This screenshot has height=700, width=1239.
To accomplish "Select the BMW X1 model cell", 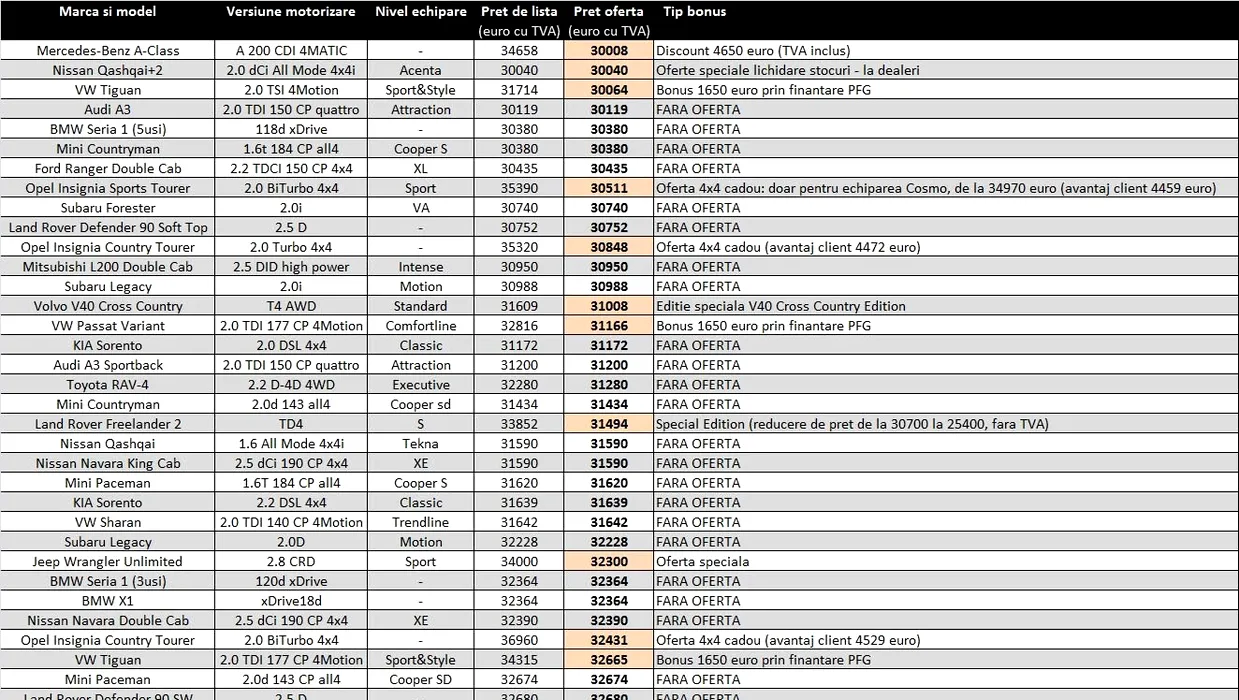I will 108,601.
